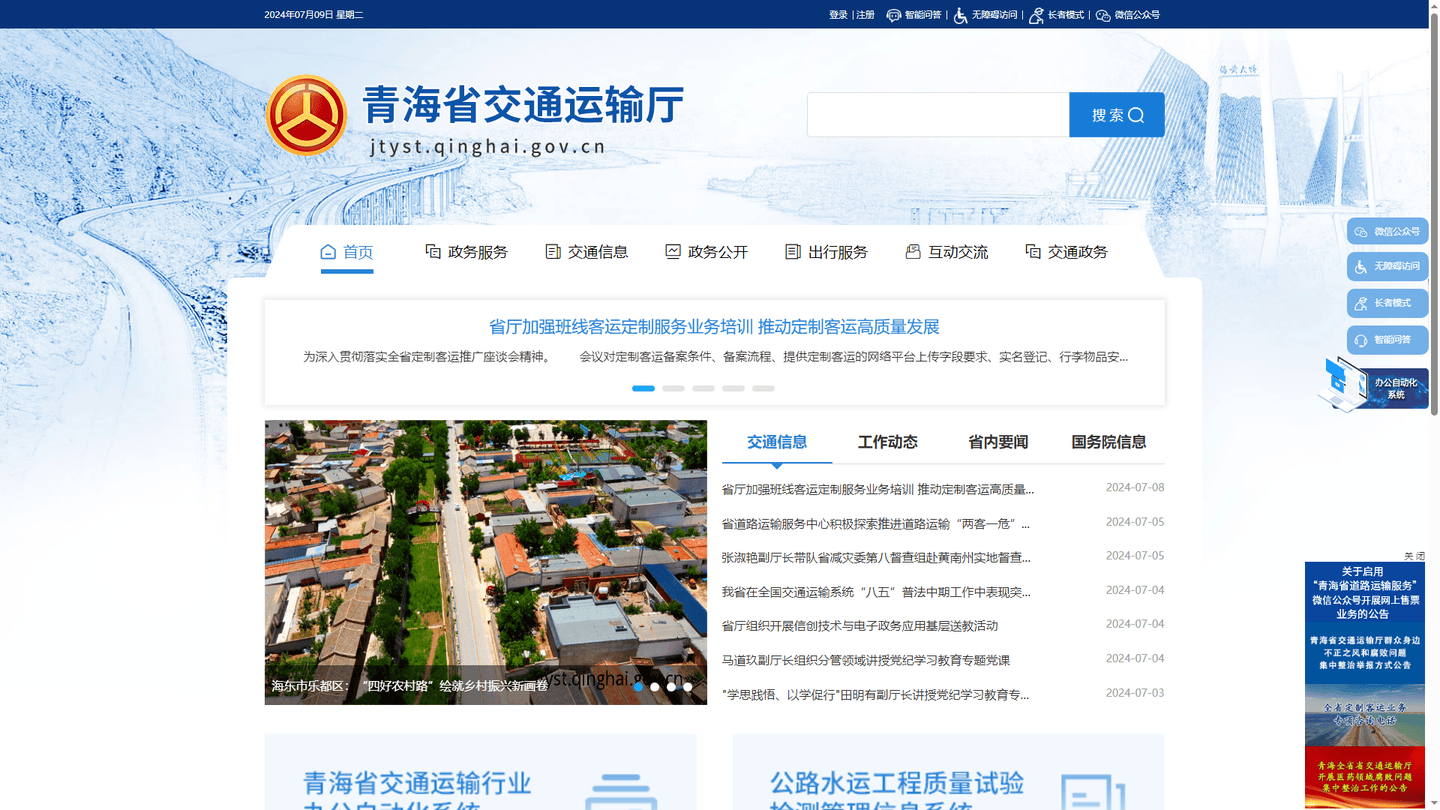Open the 首页 navigation menu item

(x=347, y=252)
